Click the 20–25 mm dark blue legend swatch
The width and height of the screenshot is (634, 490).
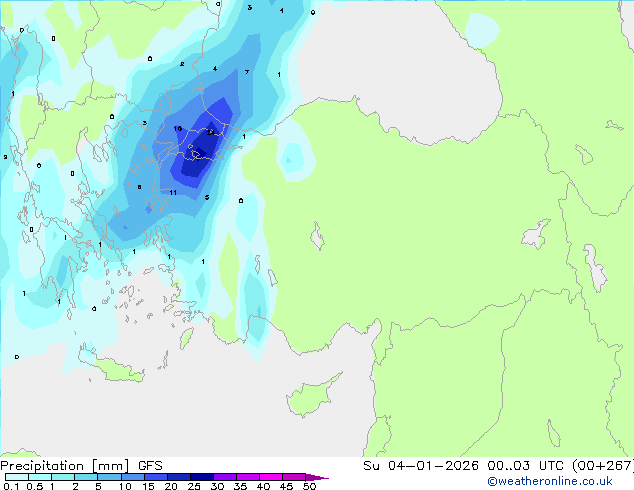coord(179,477)
